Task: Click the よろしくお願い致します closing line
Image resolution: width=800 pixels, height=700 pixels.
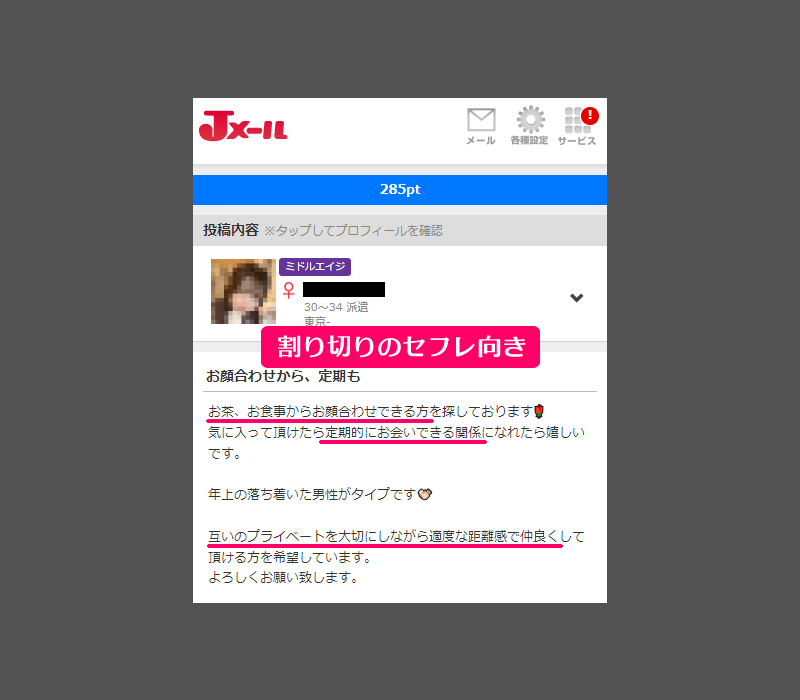Action: (x=282, y=577)
